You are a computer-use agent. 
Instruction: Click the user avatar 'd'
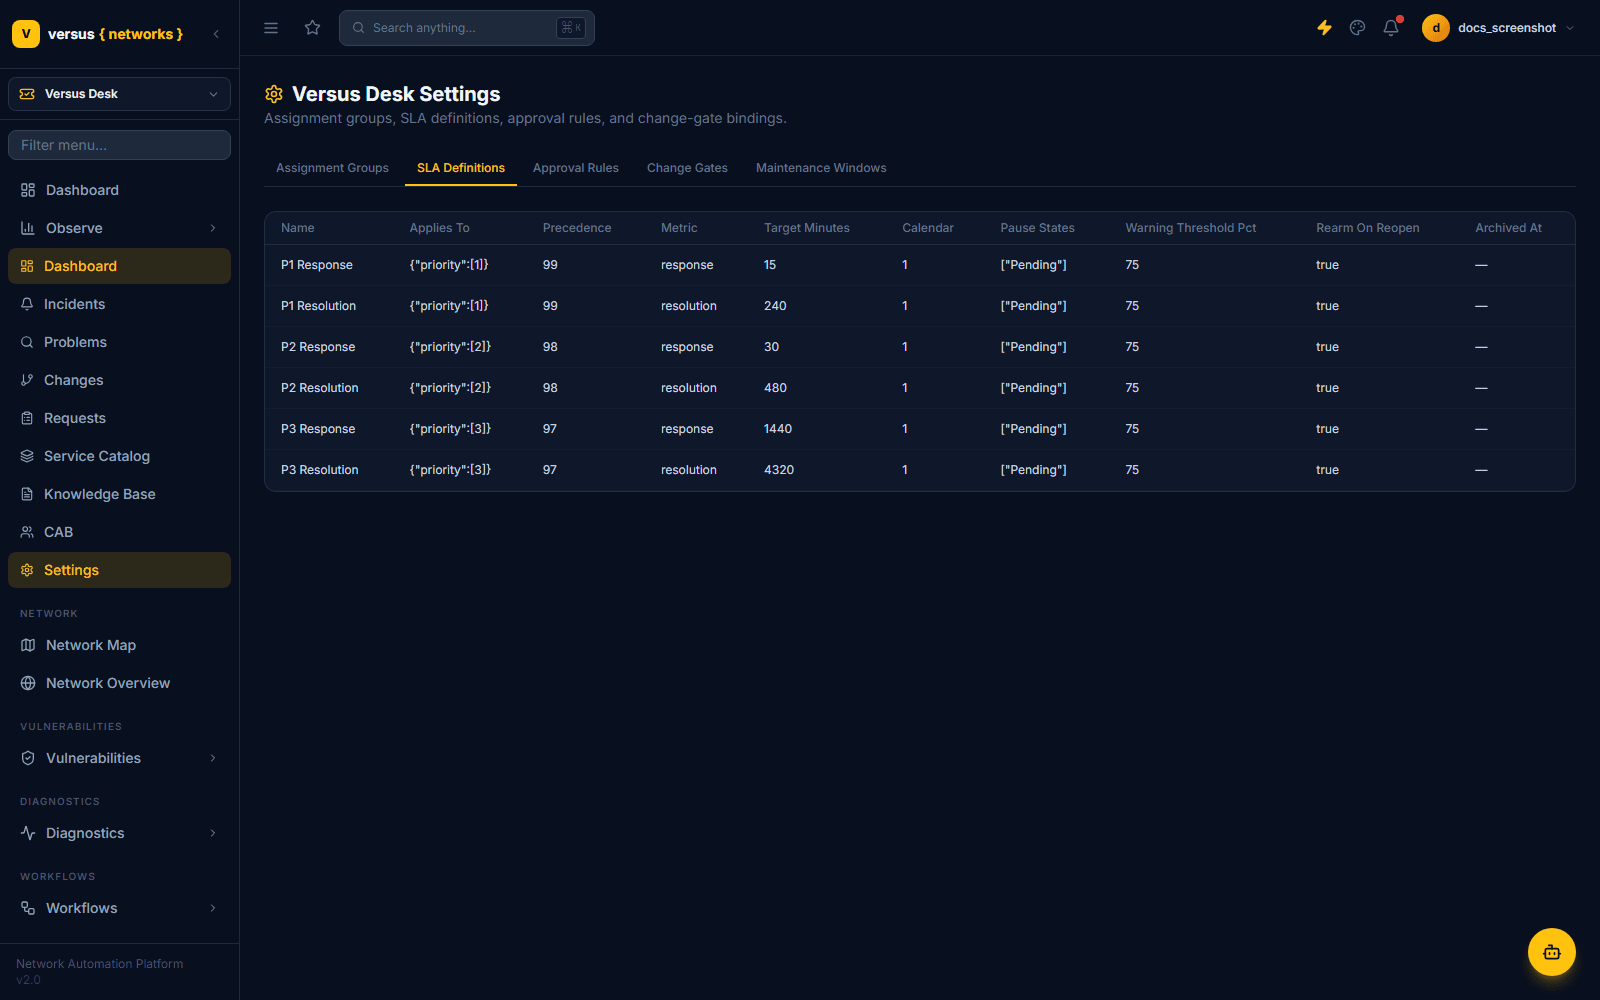point(1436,28)
